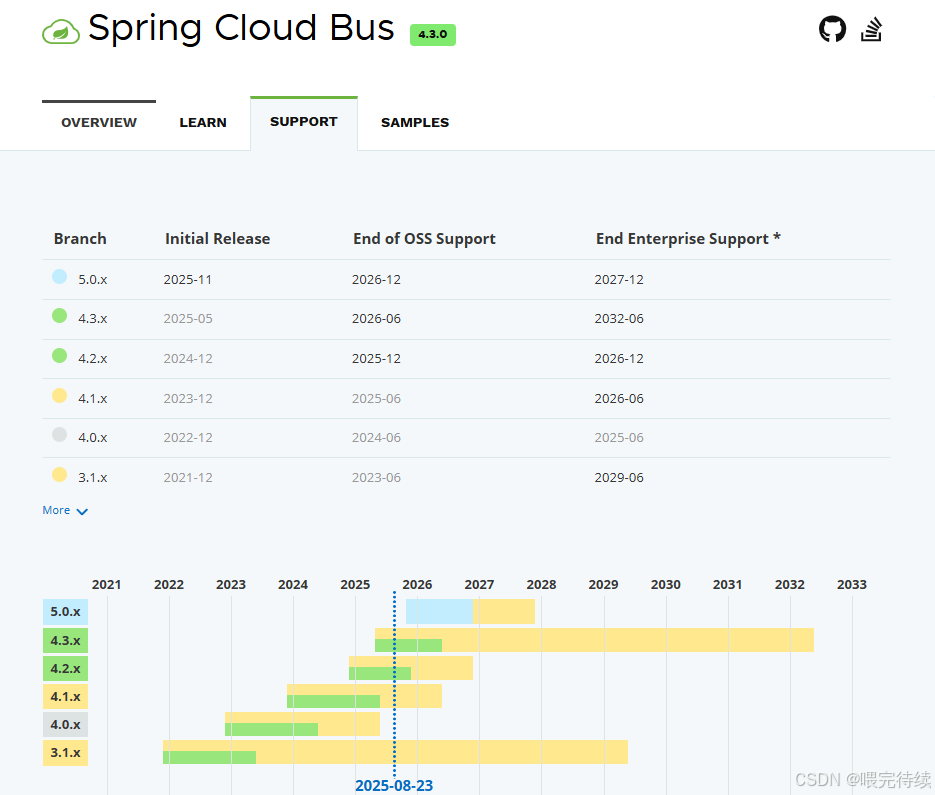Click the chevron next to More
The image size is (935, 795).
point(82,512)
